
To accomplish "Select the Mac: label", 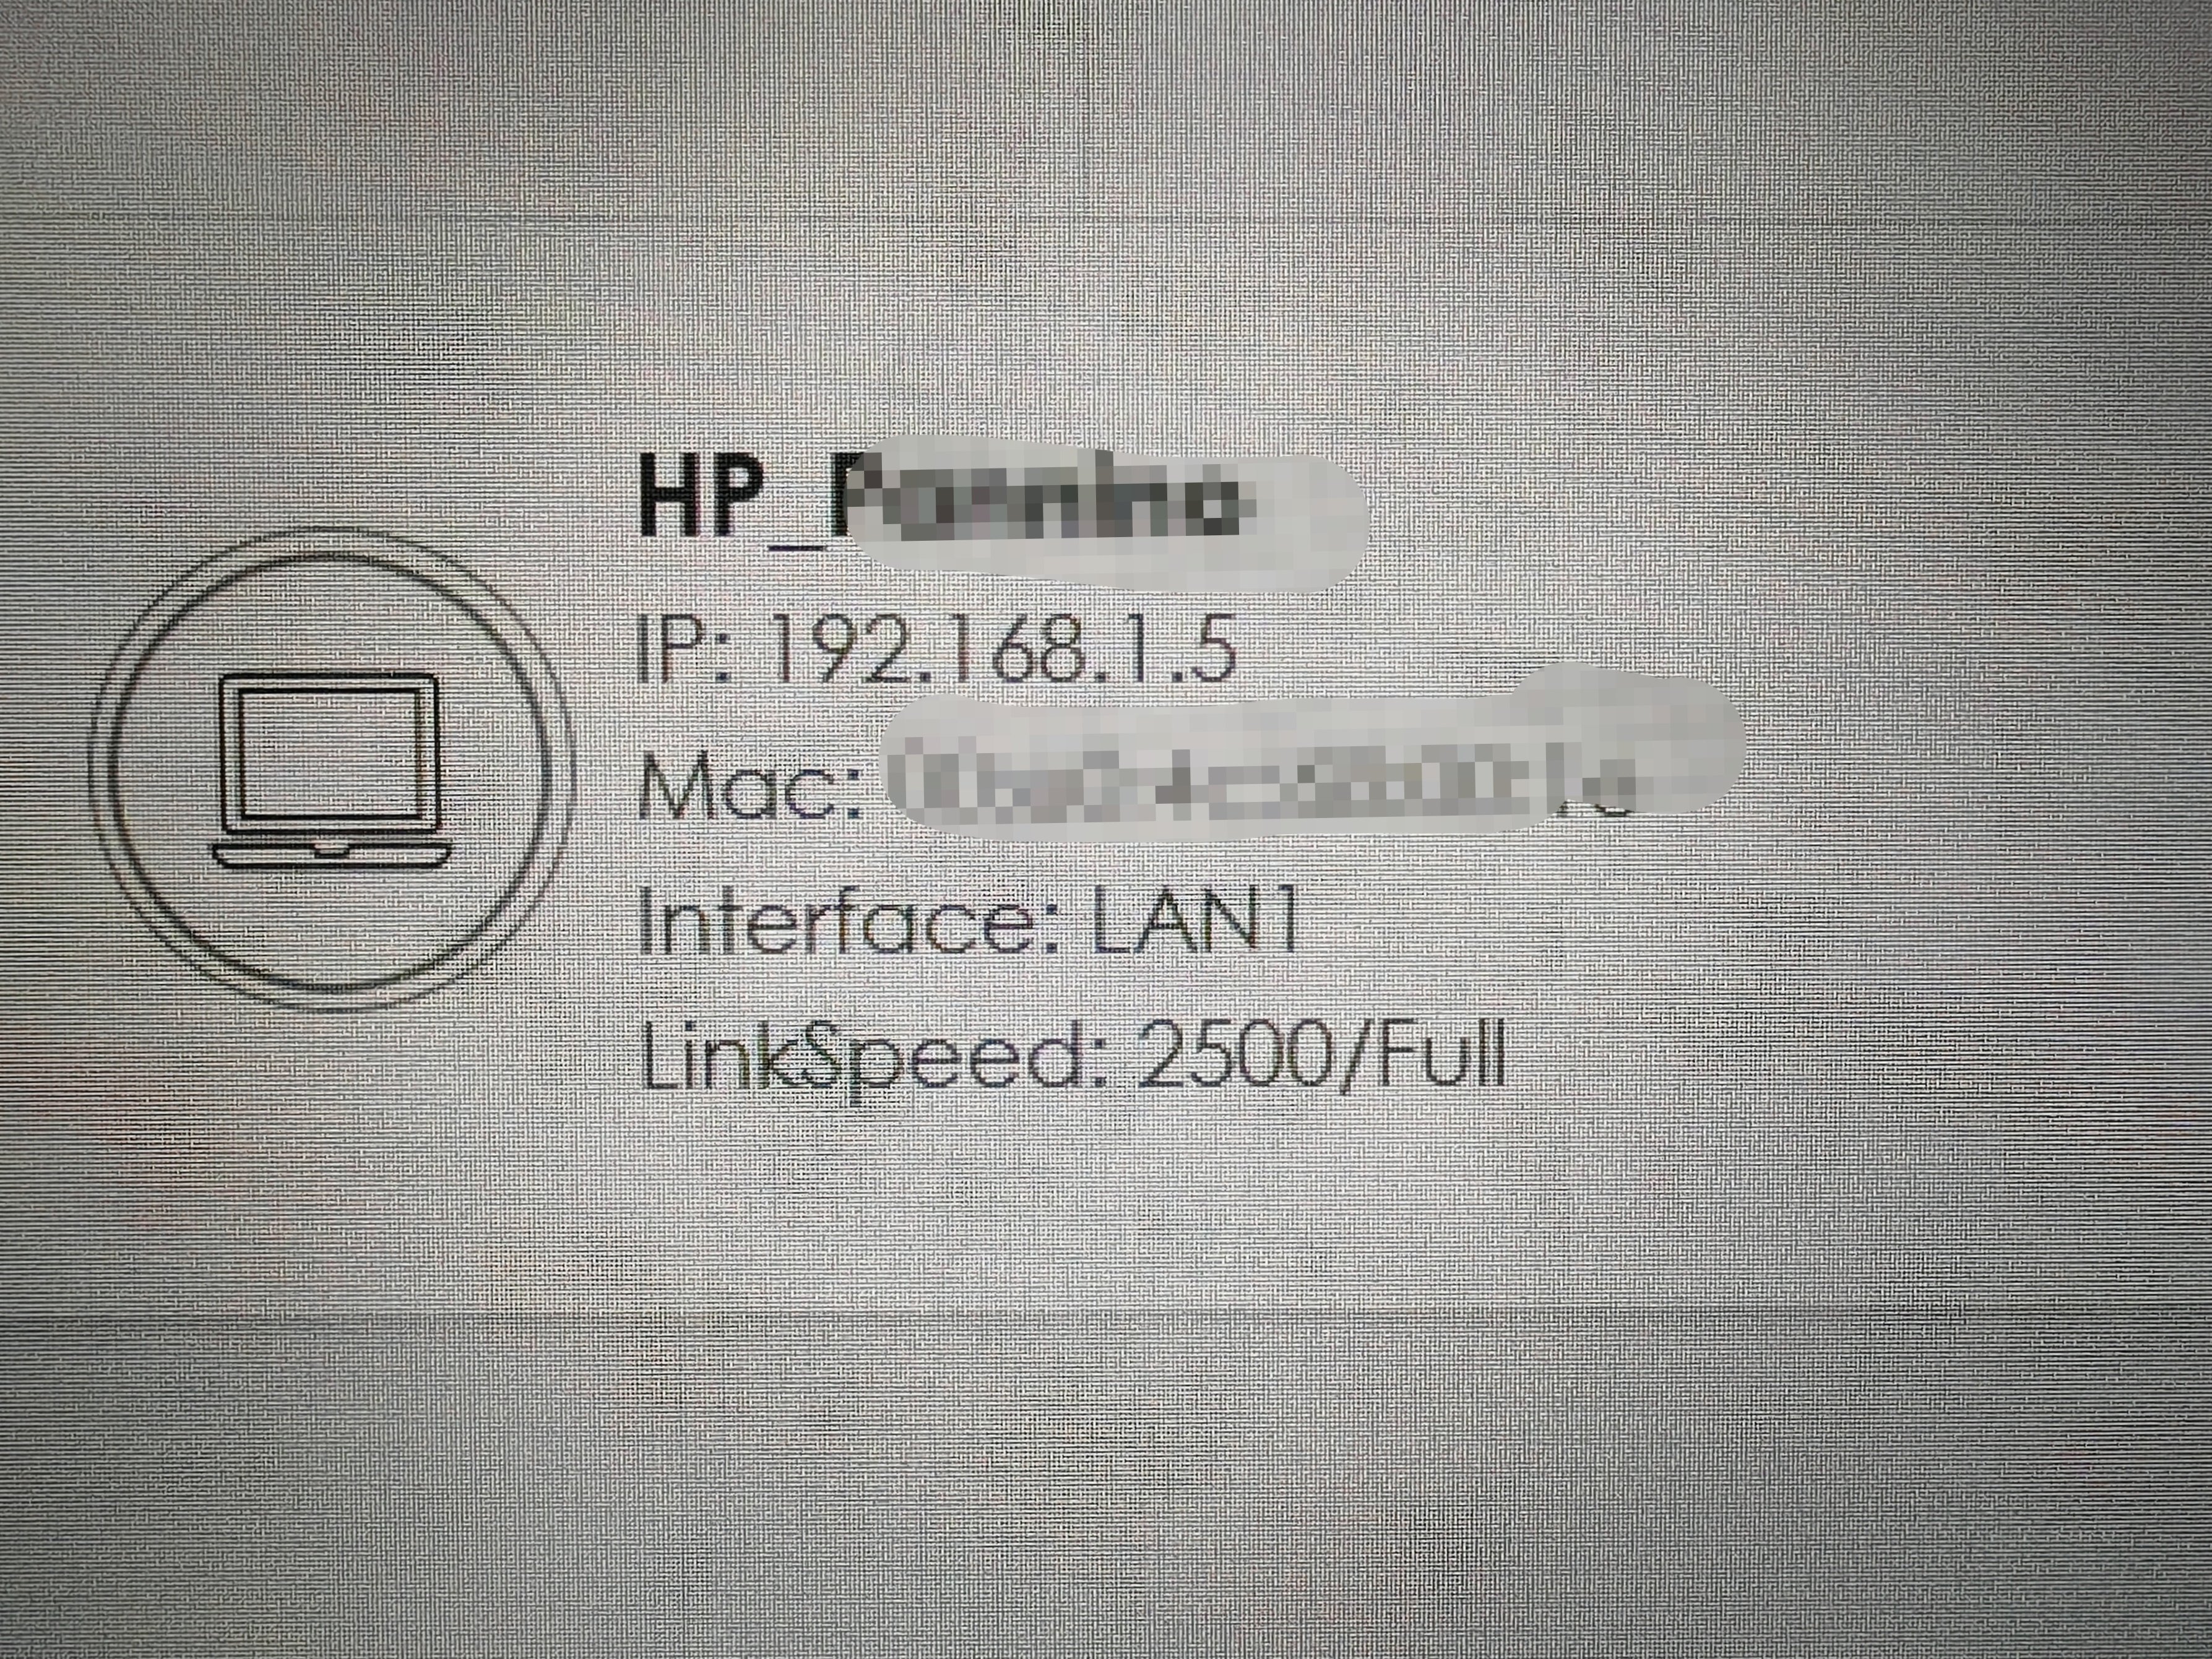I will tap(749, 784).
